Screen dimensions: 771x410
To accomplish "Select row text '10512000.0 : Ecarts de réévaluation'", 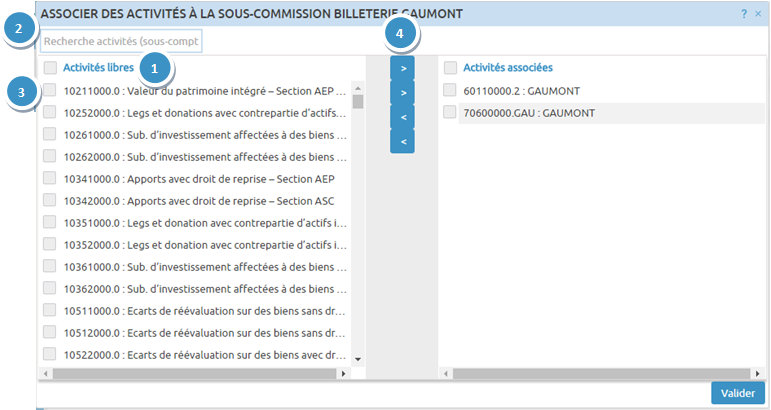I will [x=205, y=333].
